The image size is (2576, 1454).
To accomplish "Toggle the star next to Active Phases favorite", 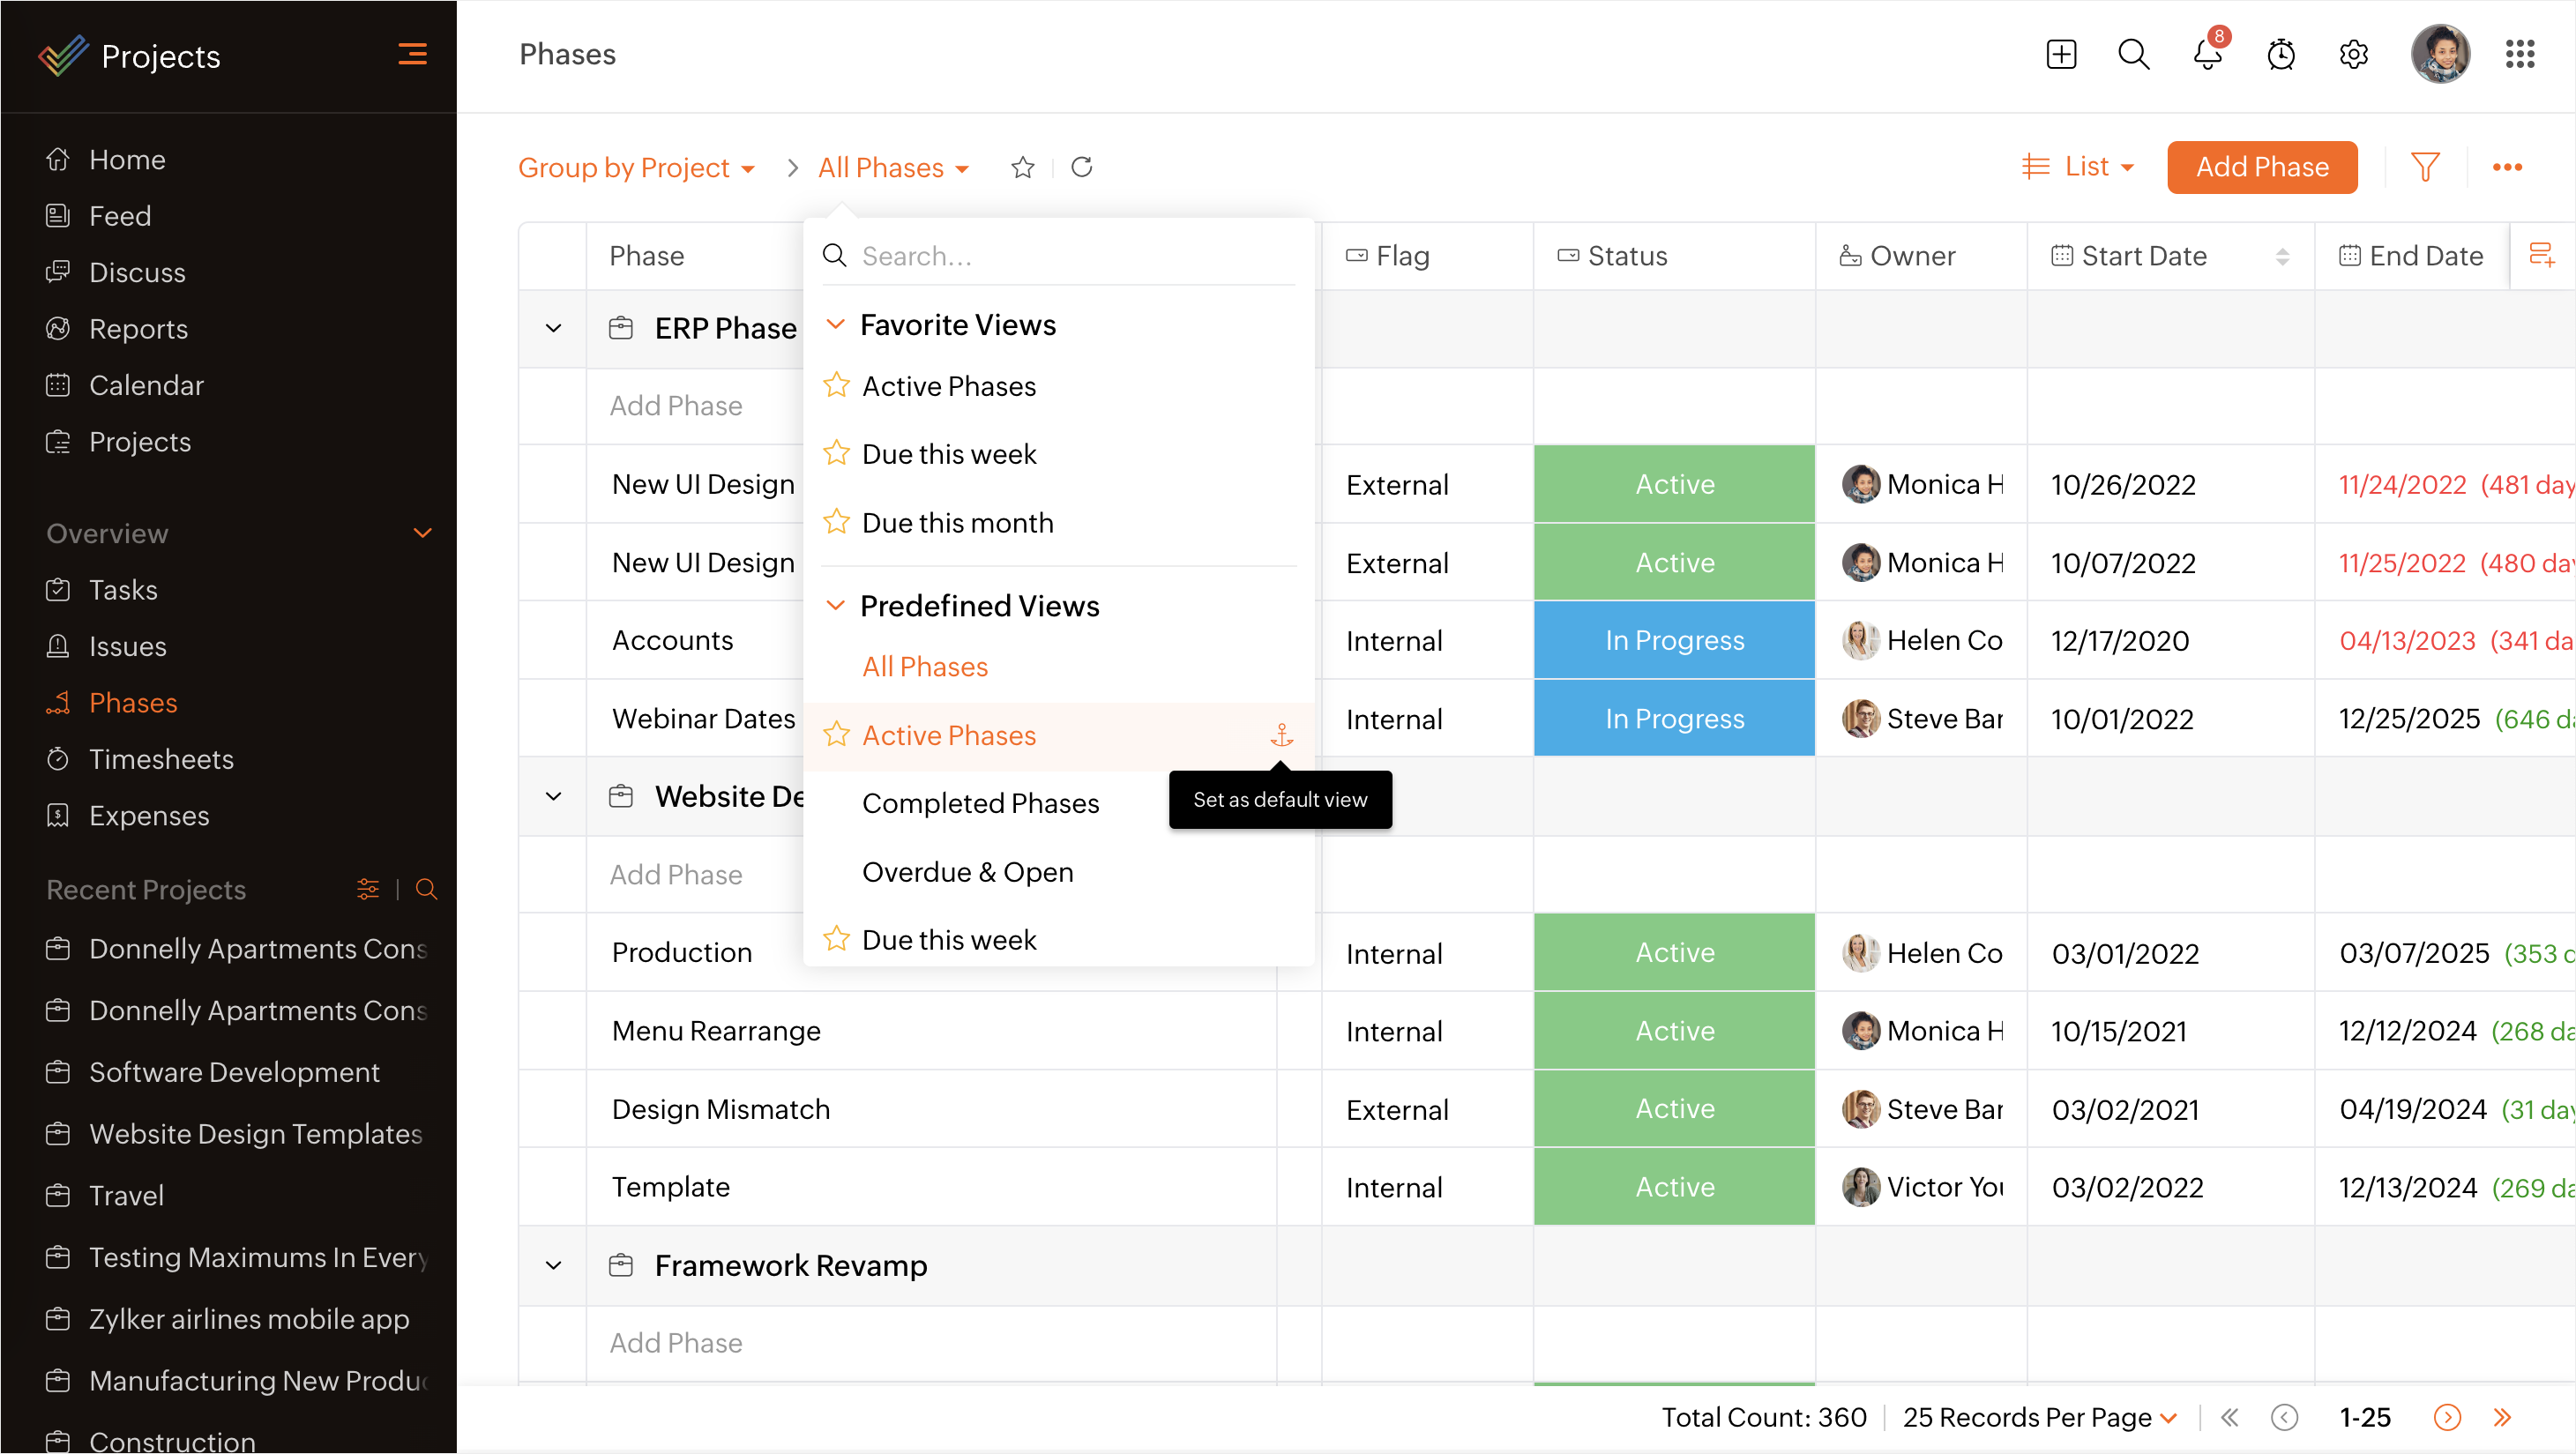I will [x=836, y=386].
